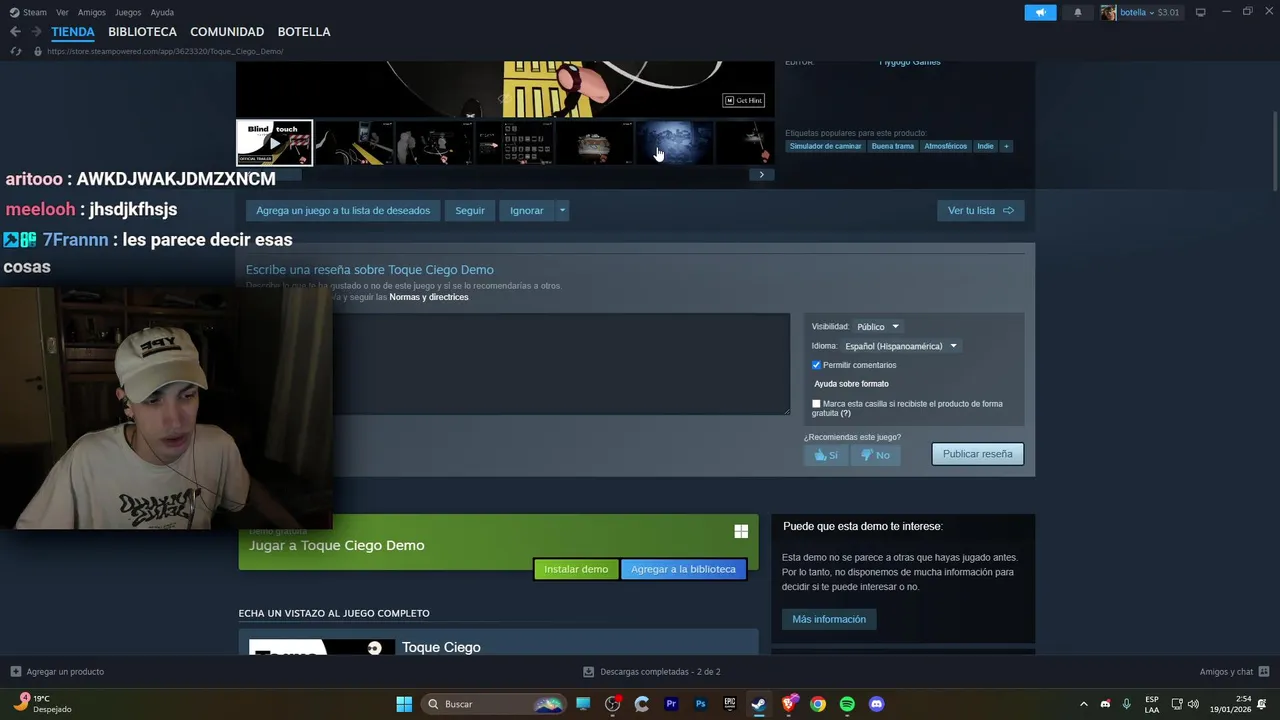1280x720 pixels.
Task: Click the Atmosféricos tag
Action: [x=946, y=146]
